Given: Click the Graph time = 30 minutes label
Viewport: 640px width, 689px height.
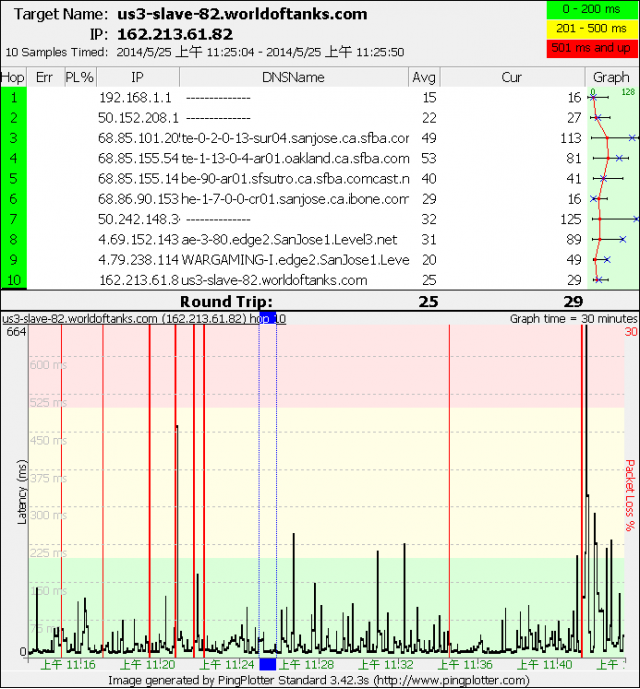Looking at the screenshot, I should pos(574,319).
